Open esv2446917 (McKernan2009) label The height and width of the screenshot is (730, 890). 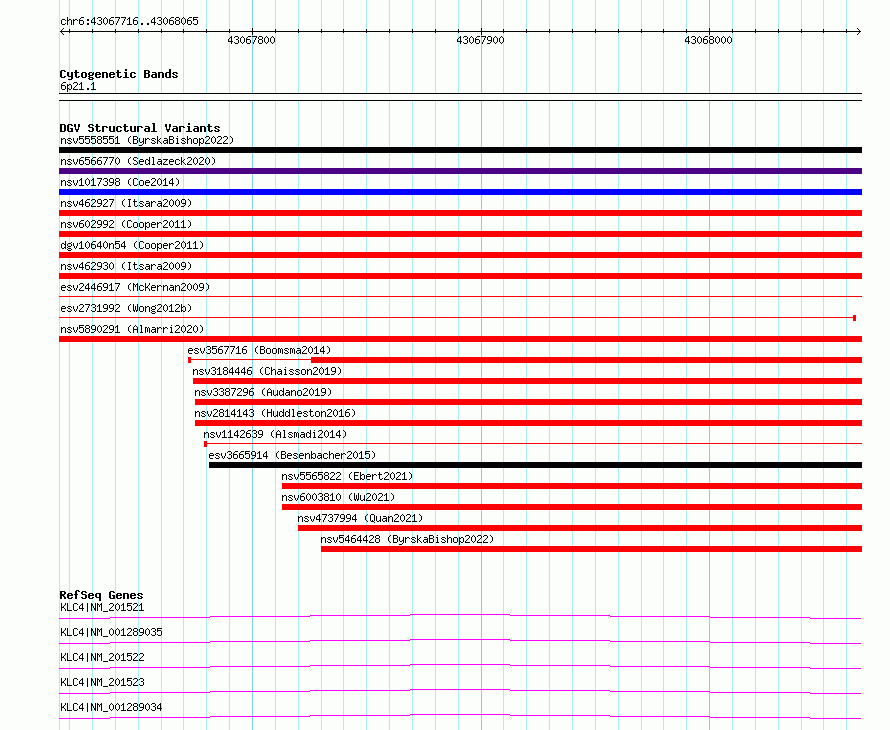coord(135,287)
